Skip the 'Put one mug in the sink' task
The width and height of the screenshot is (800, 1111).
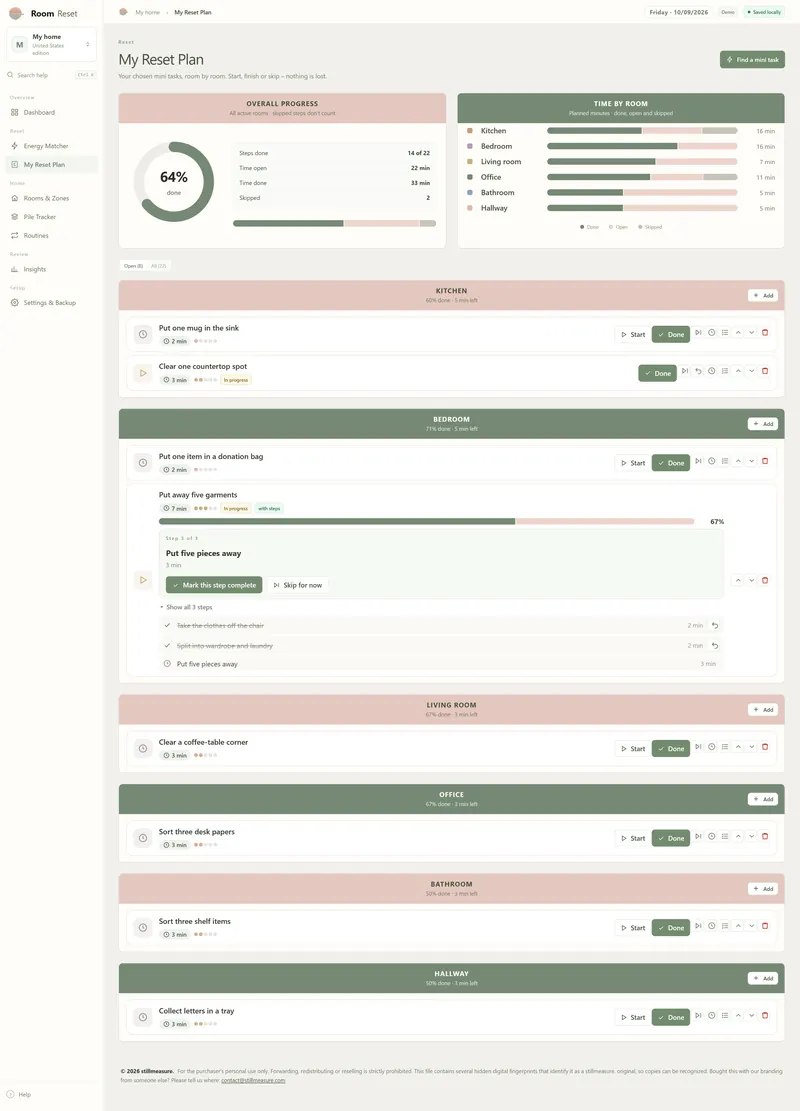click(698, 332)
